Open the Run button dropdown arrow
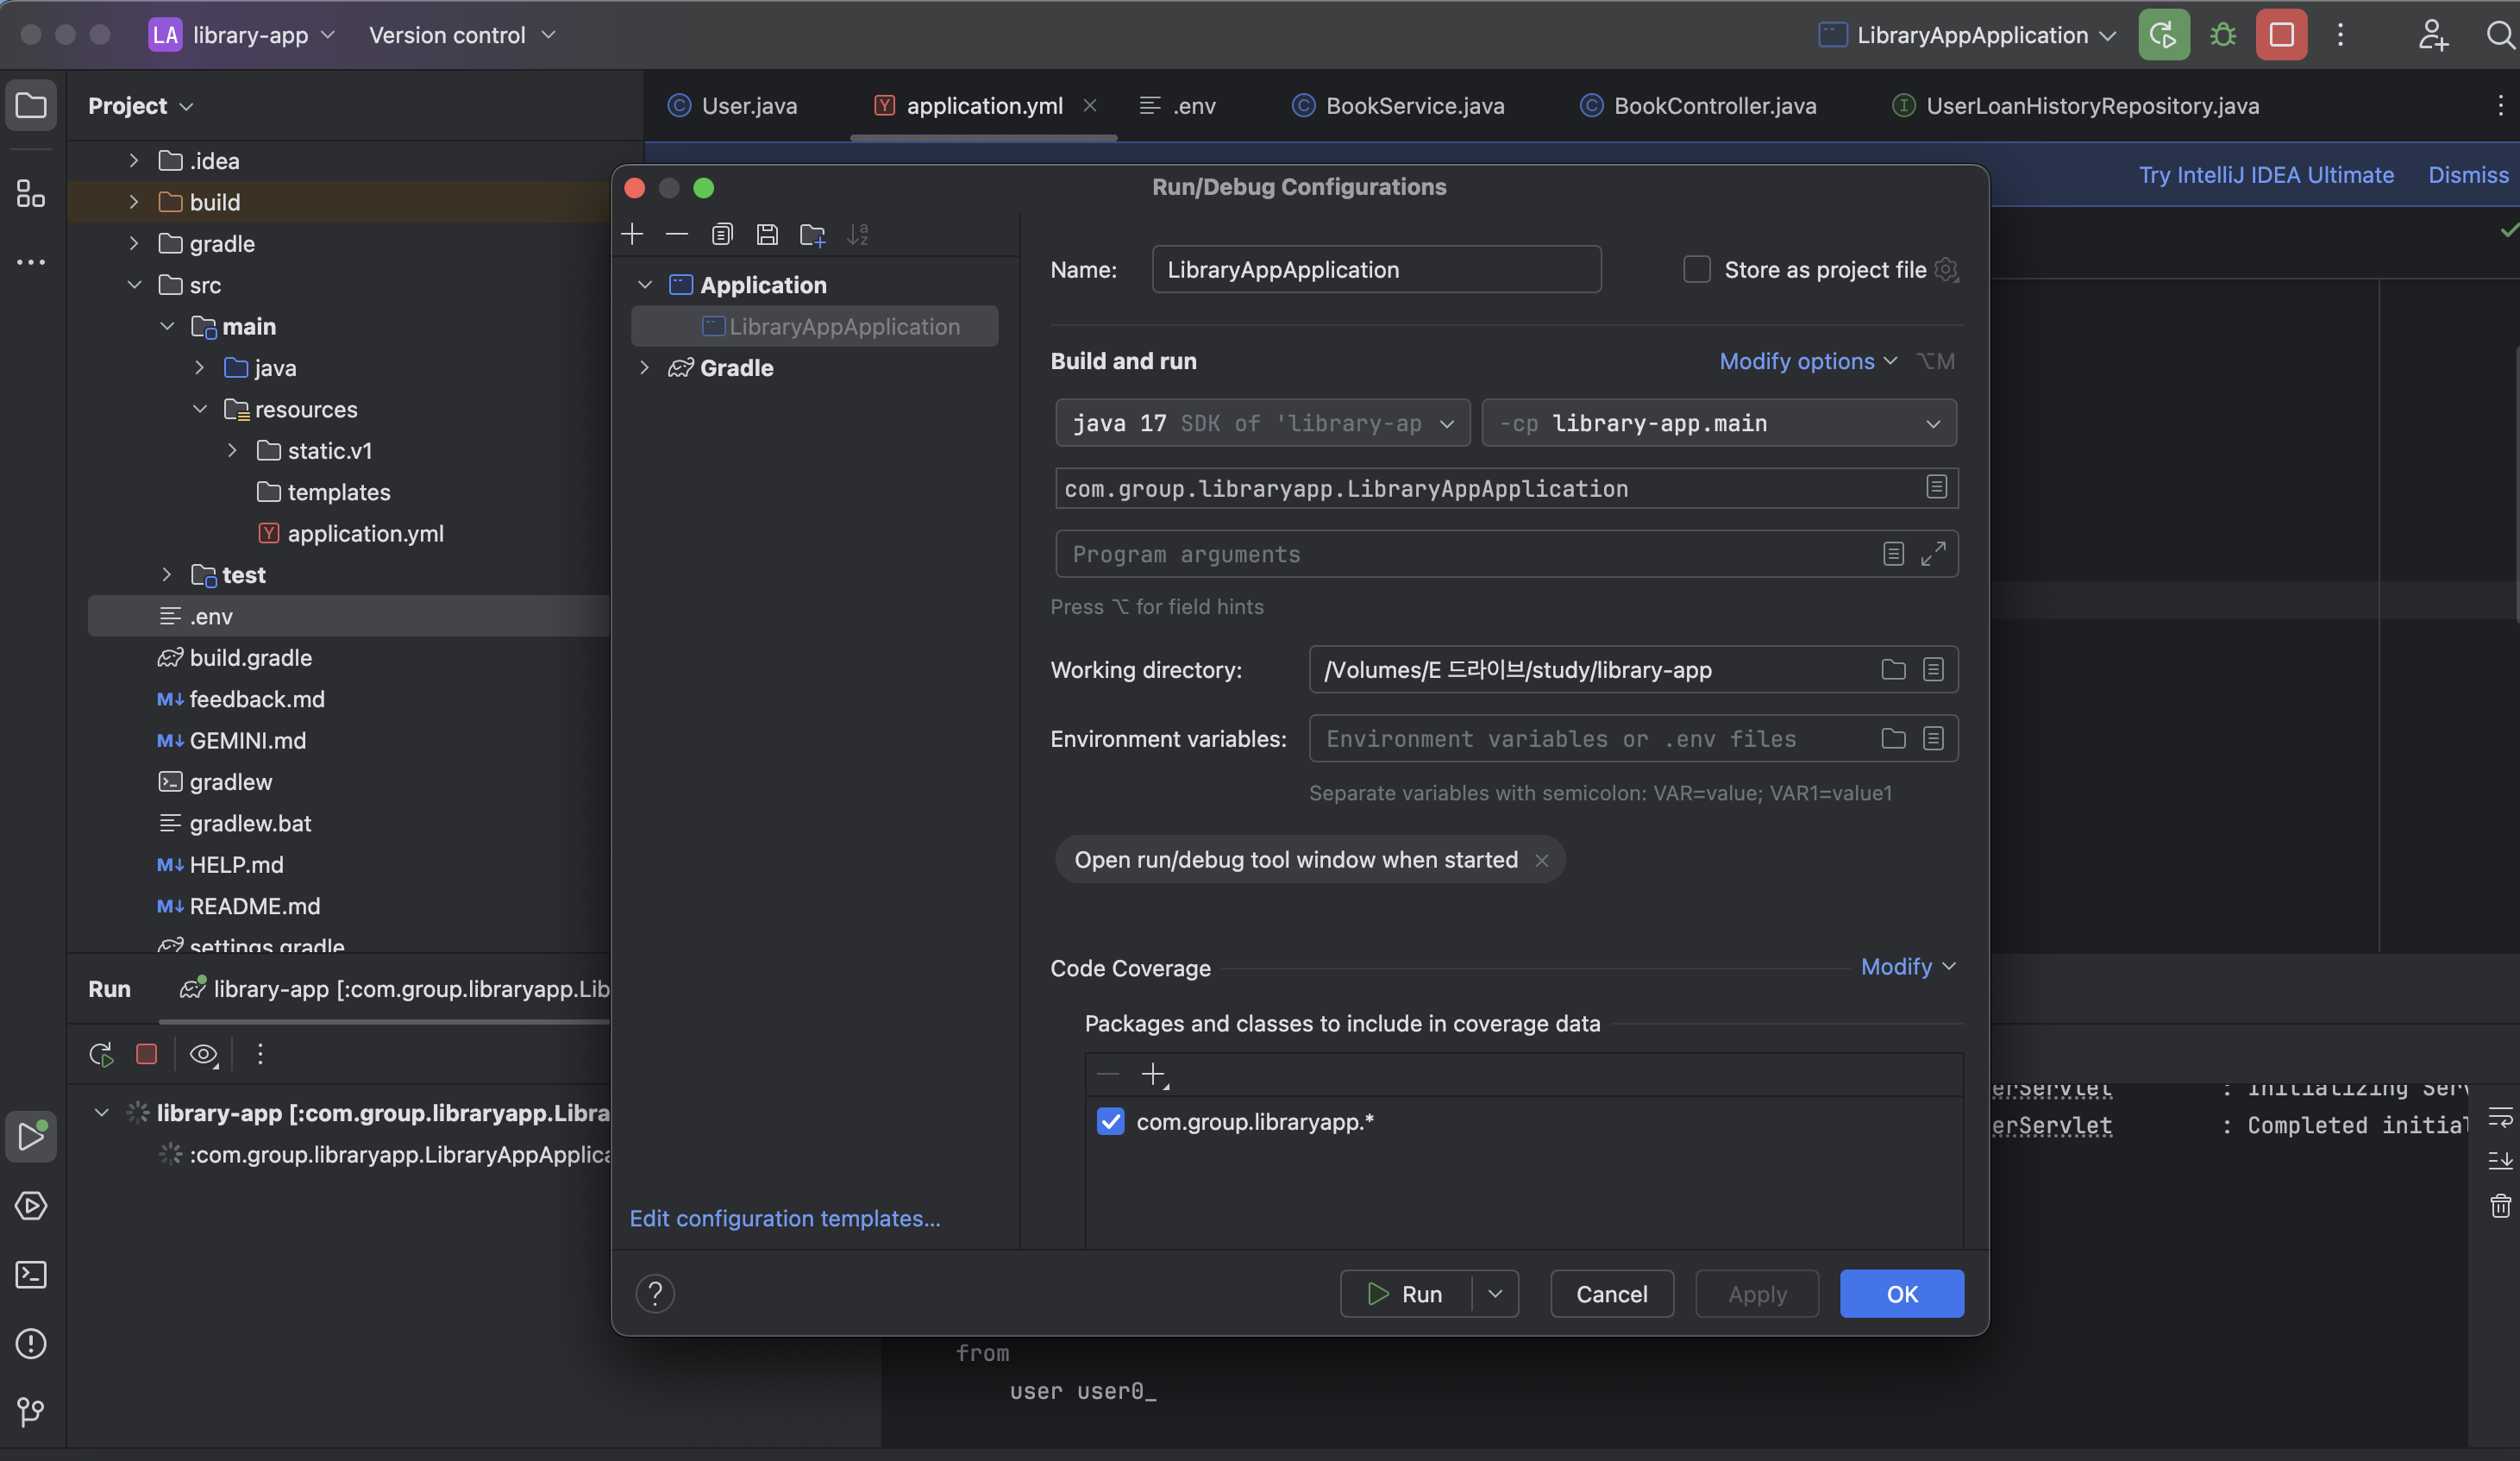The width and height of the screenshot is (2520, 1461). [x=1494, y=1293]
